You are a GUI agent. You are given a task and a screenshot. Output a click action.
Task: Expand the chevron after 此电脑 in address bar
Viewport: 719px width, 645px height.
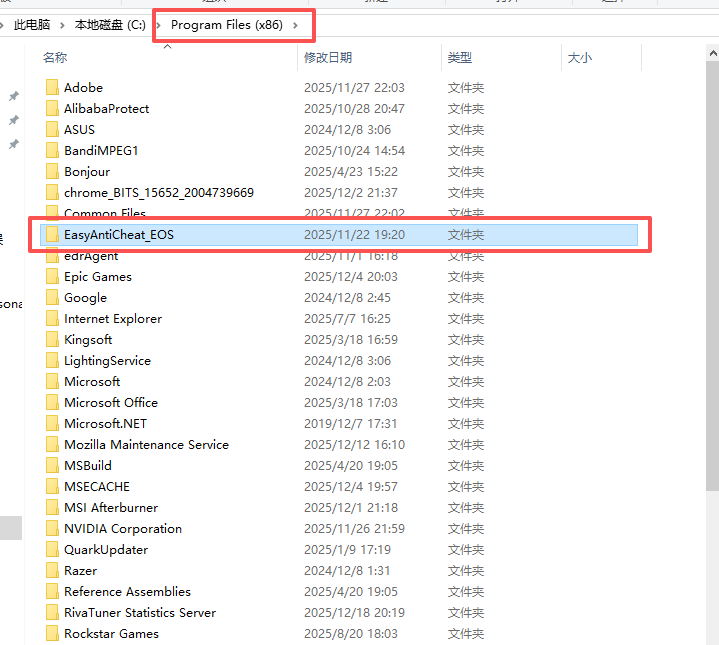tap(63, 24)
